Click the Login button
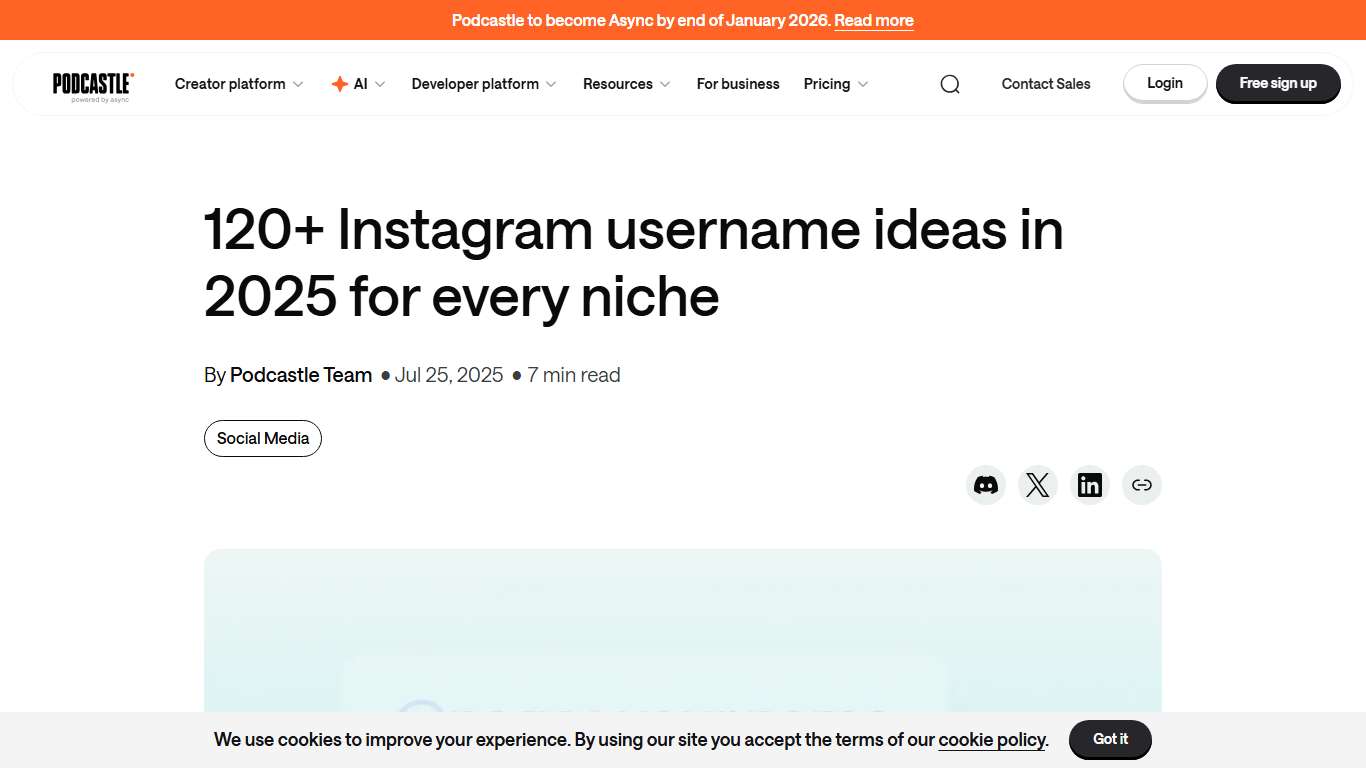 tap(1164, 84)
